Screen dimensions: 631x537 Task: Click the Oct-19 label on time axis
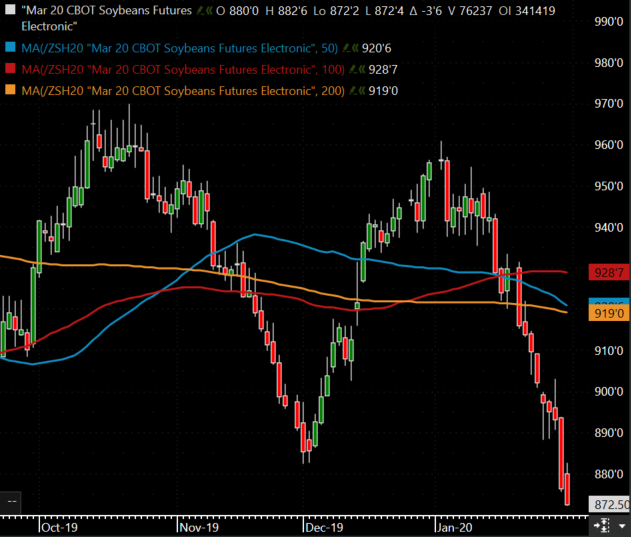(60, 527)
